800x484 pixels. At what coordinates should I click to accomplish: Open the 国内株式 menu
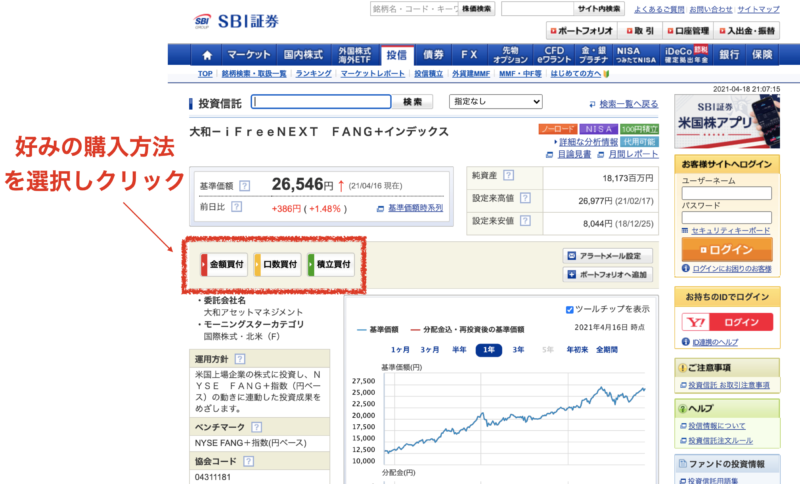(303, 55)
